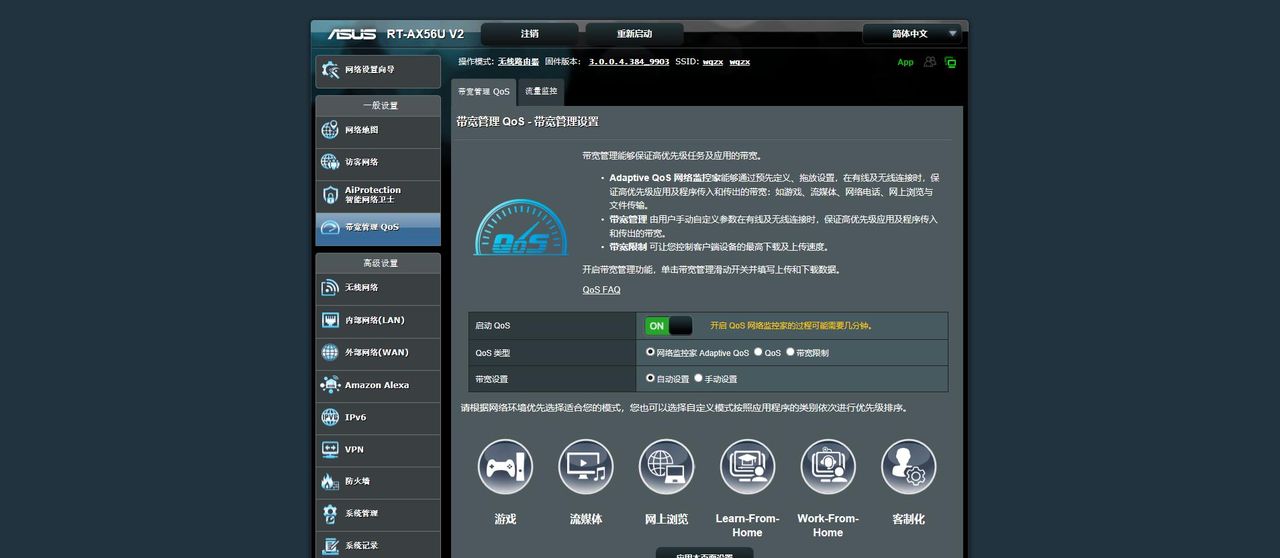This screenshot has height=558, width=1280.
Task: Open the 简体中文 language dropdown
Action: pos(912,34)
